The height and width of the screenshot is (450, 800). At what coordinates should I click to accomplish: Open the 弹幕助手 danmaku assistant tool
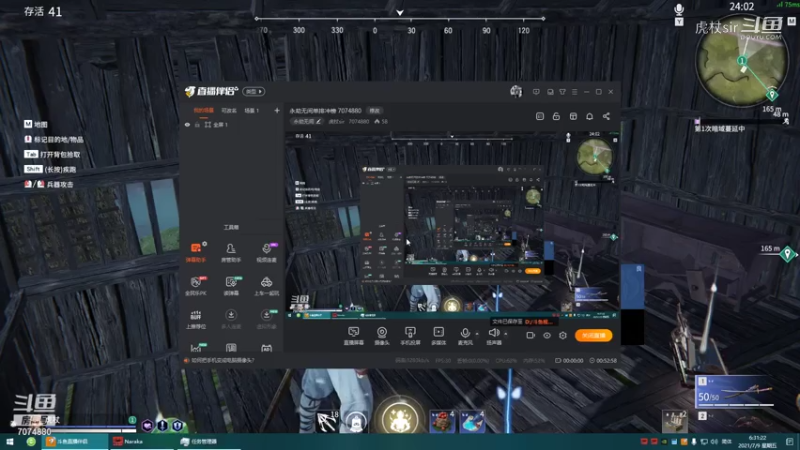[196, 253]
